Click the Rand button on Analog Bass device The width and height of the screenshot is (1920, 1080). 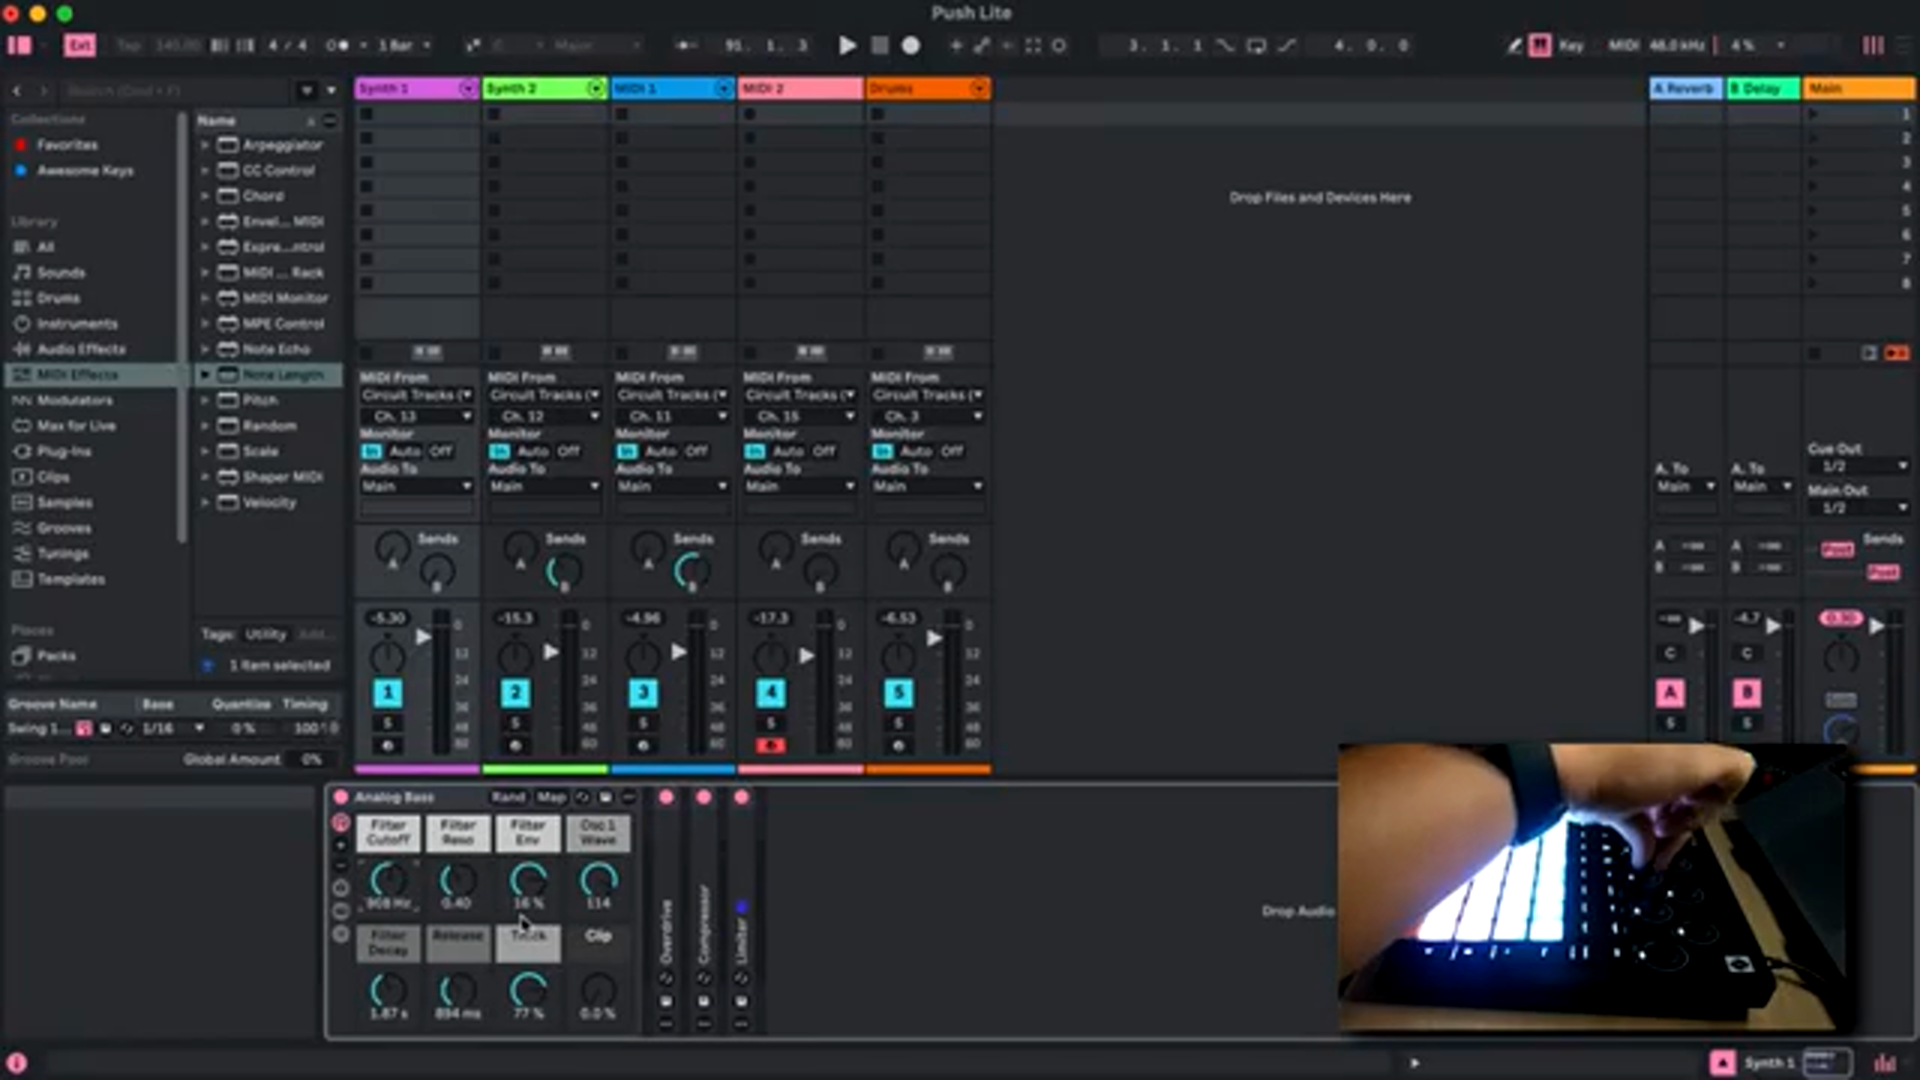click(x=509, y=797)
